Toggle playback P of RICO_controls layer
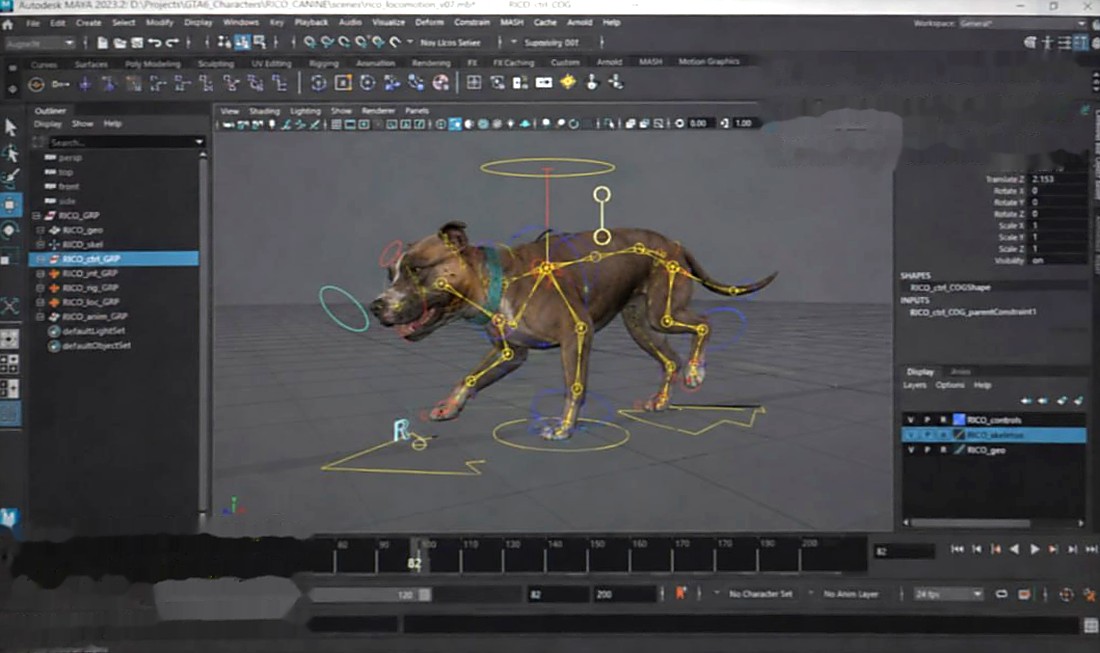Viewport: 1100px width, 653px height. [x=927, y=419]
